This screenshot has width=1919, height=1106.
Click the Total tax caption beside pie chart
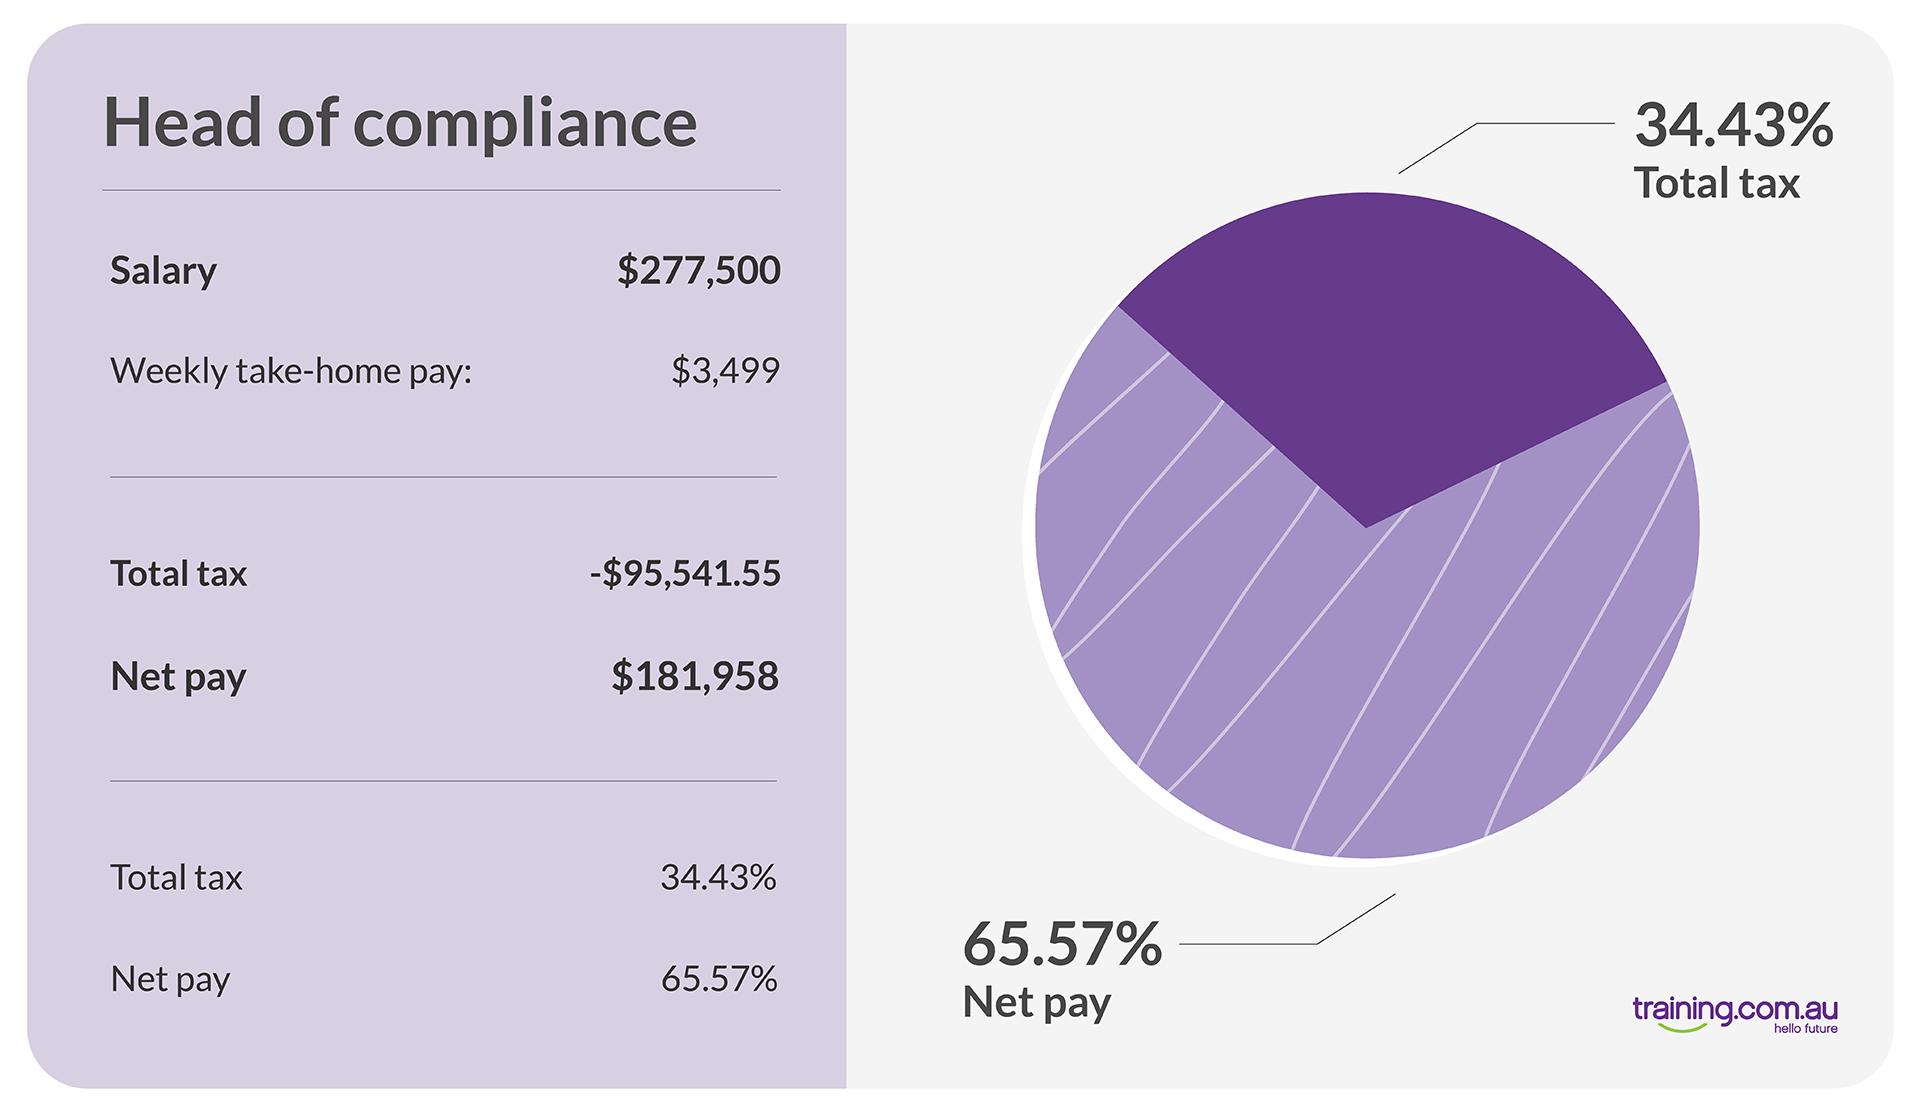1717,184
